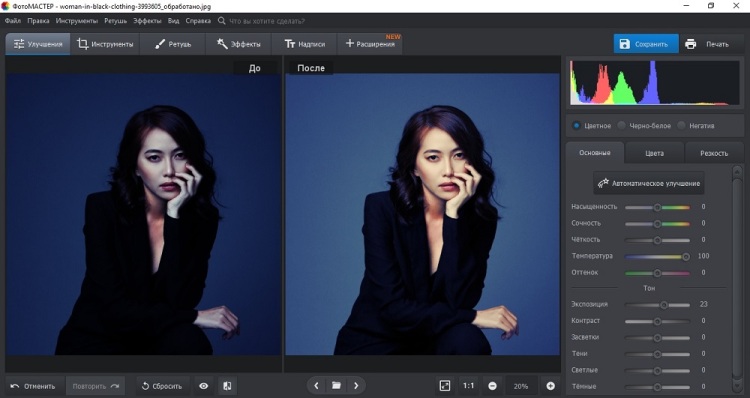Image resolution: width=750 pixels, height=398 pixels.
Task: Open the Правка menu
Action: [38, 21]
